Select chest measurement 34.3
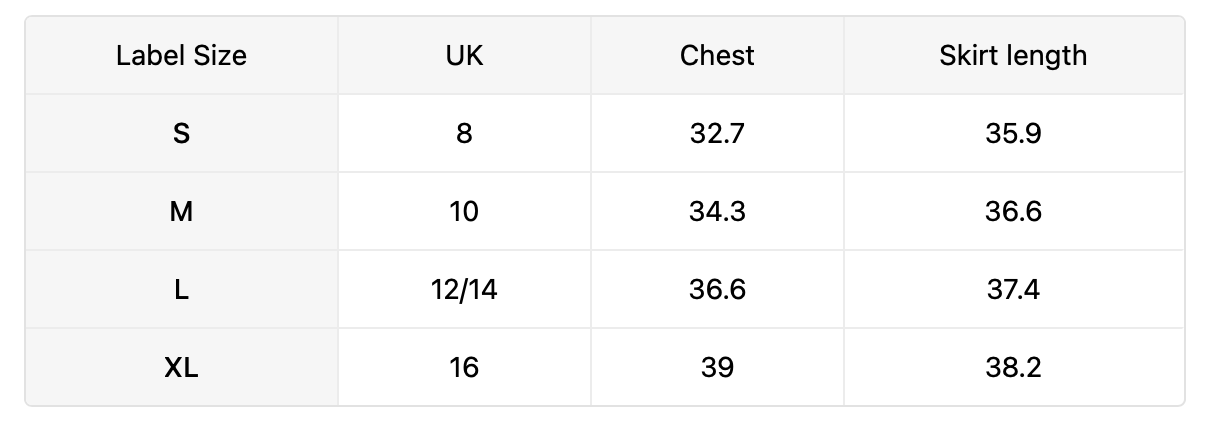This screenshot has width=1210, height=432. 717,211
